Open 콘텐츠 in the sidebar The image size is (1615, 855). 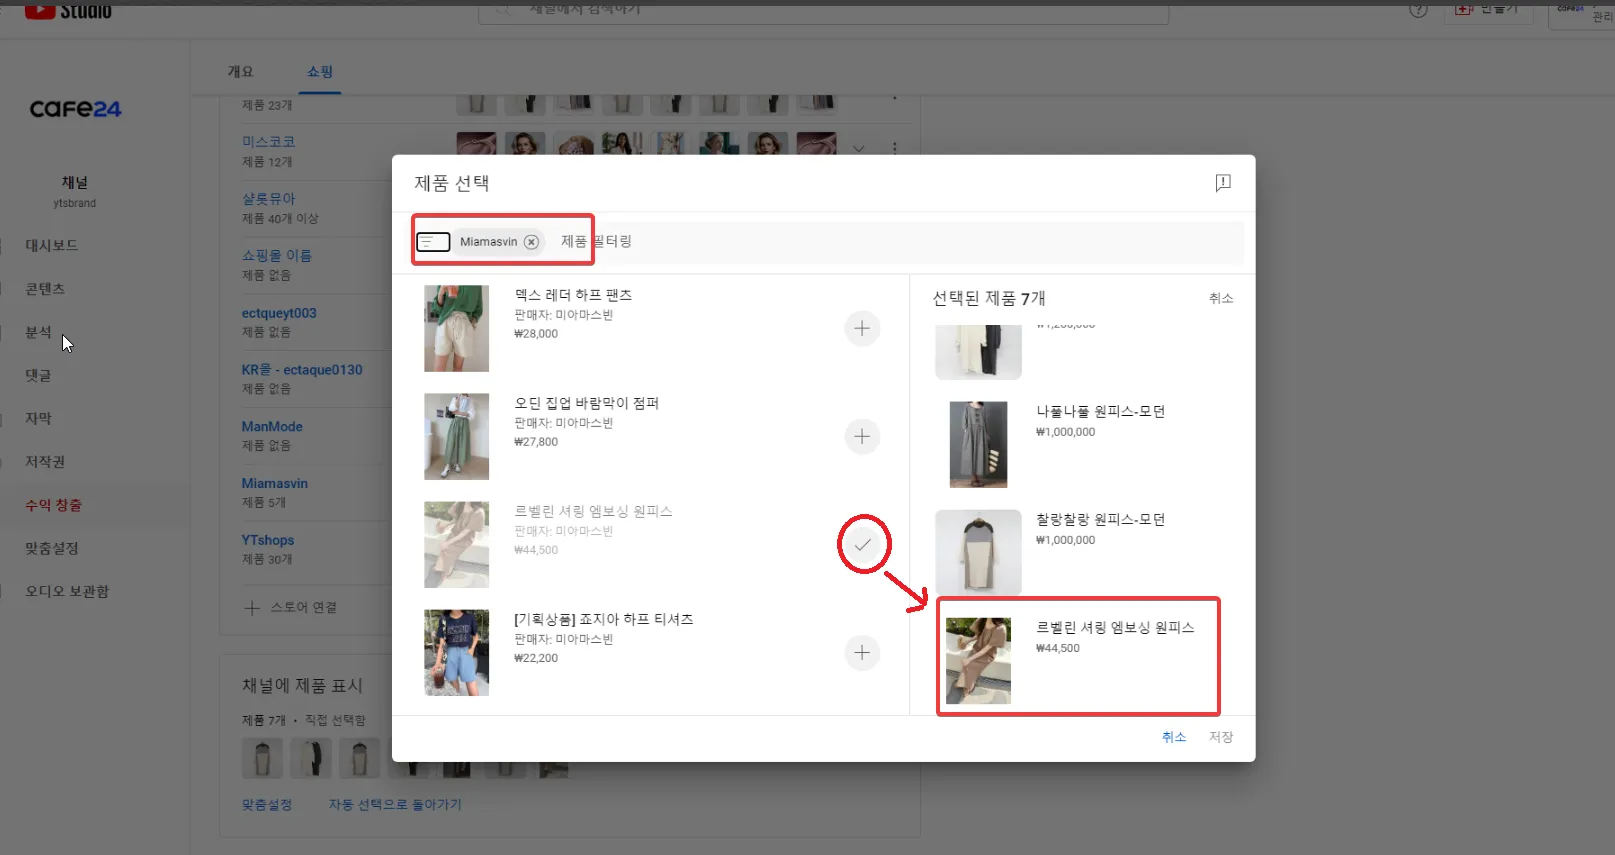coord(45,289)
